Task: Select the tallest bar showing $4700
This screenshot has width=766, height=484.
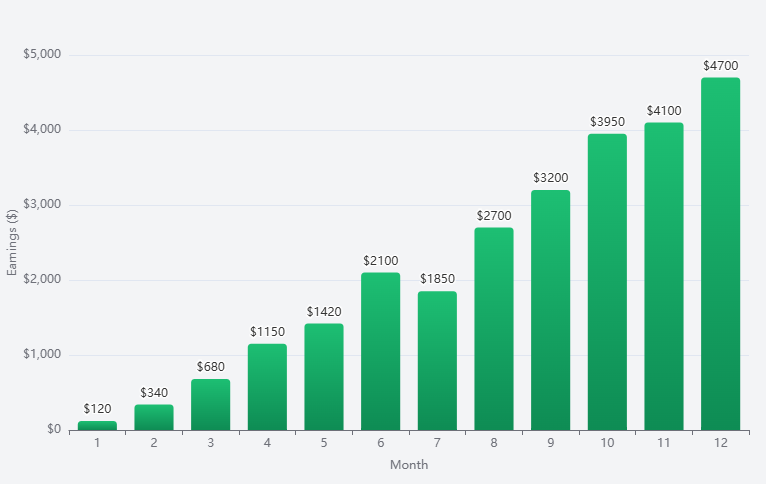Action: 721,254
